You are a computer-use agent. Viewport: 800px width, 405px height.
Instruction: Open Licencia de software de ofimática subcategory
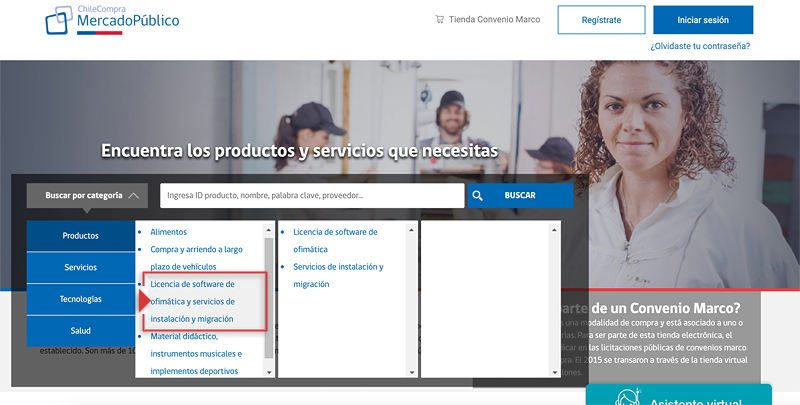coord(335,240)
